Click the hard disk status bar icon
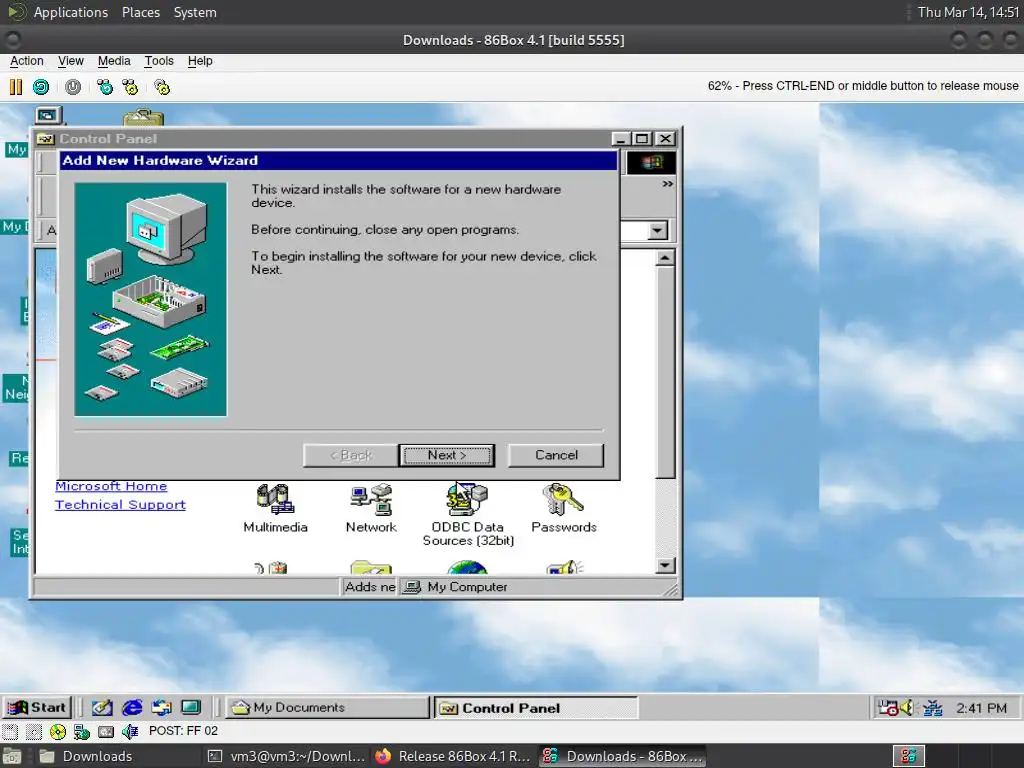This screenshot has height=768, width=1024. click(106, 731)
